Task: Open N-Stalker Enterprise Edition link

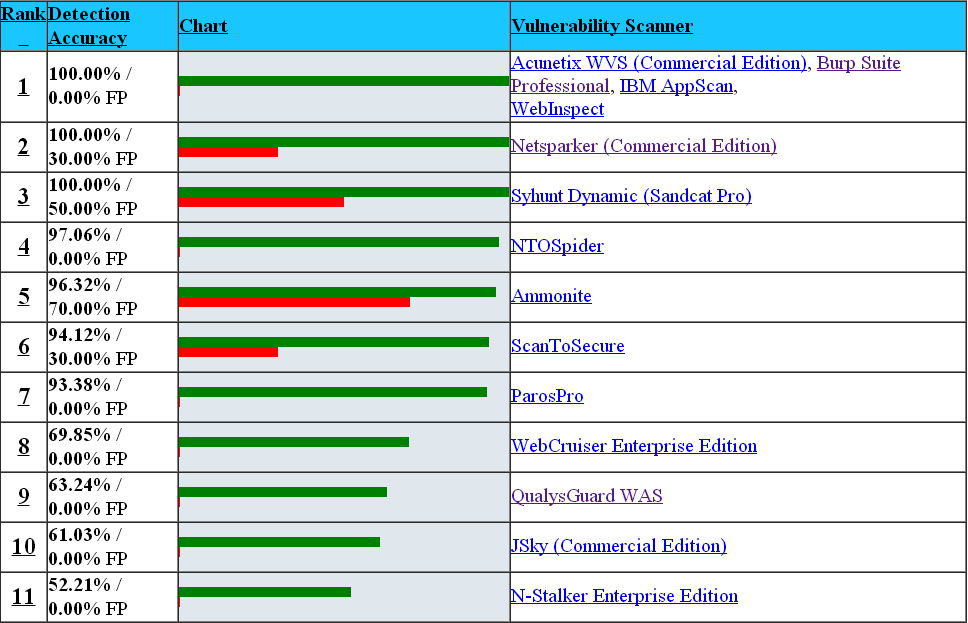Action: point(624,596)
